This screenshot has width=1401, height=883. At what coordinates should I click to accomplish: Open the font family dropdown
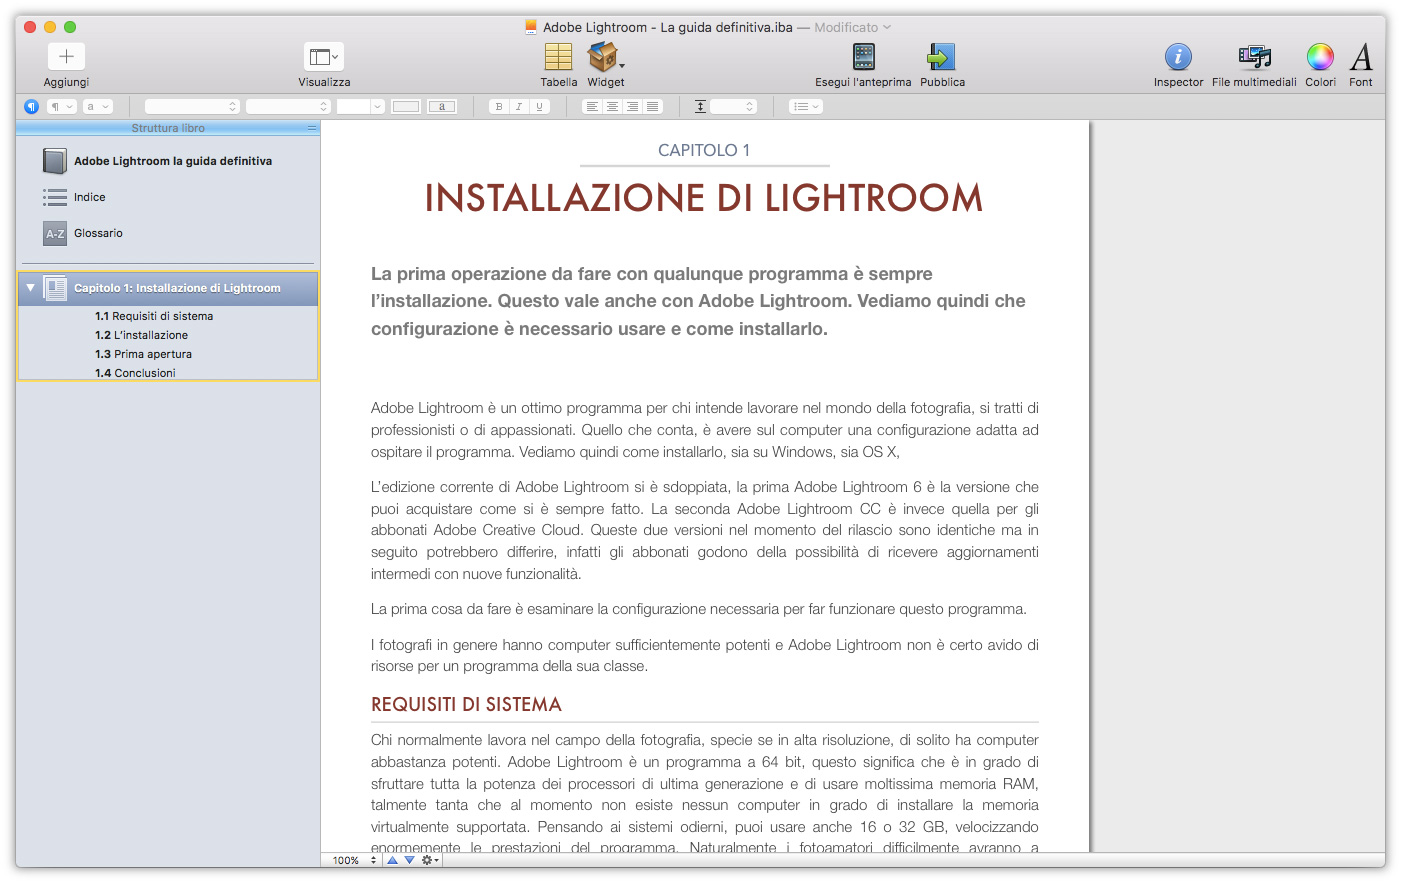pyautogui.click(x=192, y=106)
